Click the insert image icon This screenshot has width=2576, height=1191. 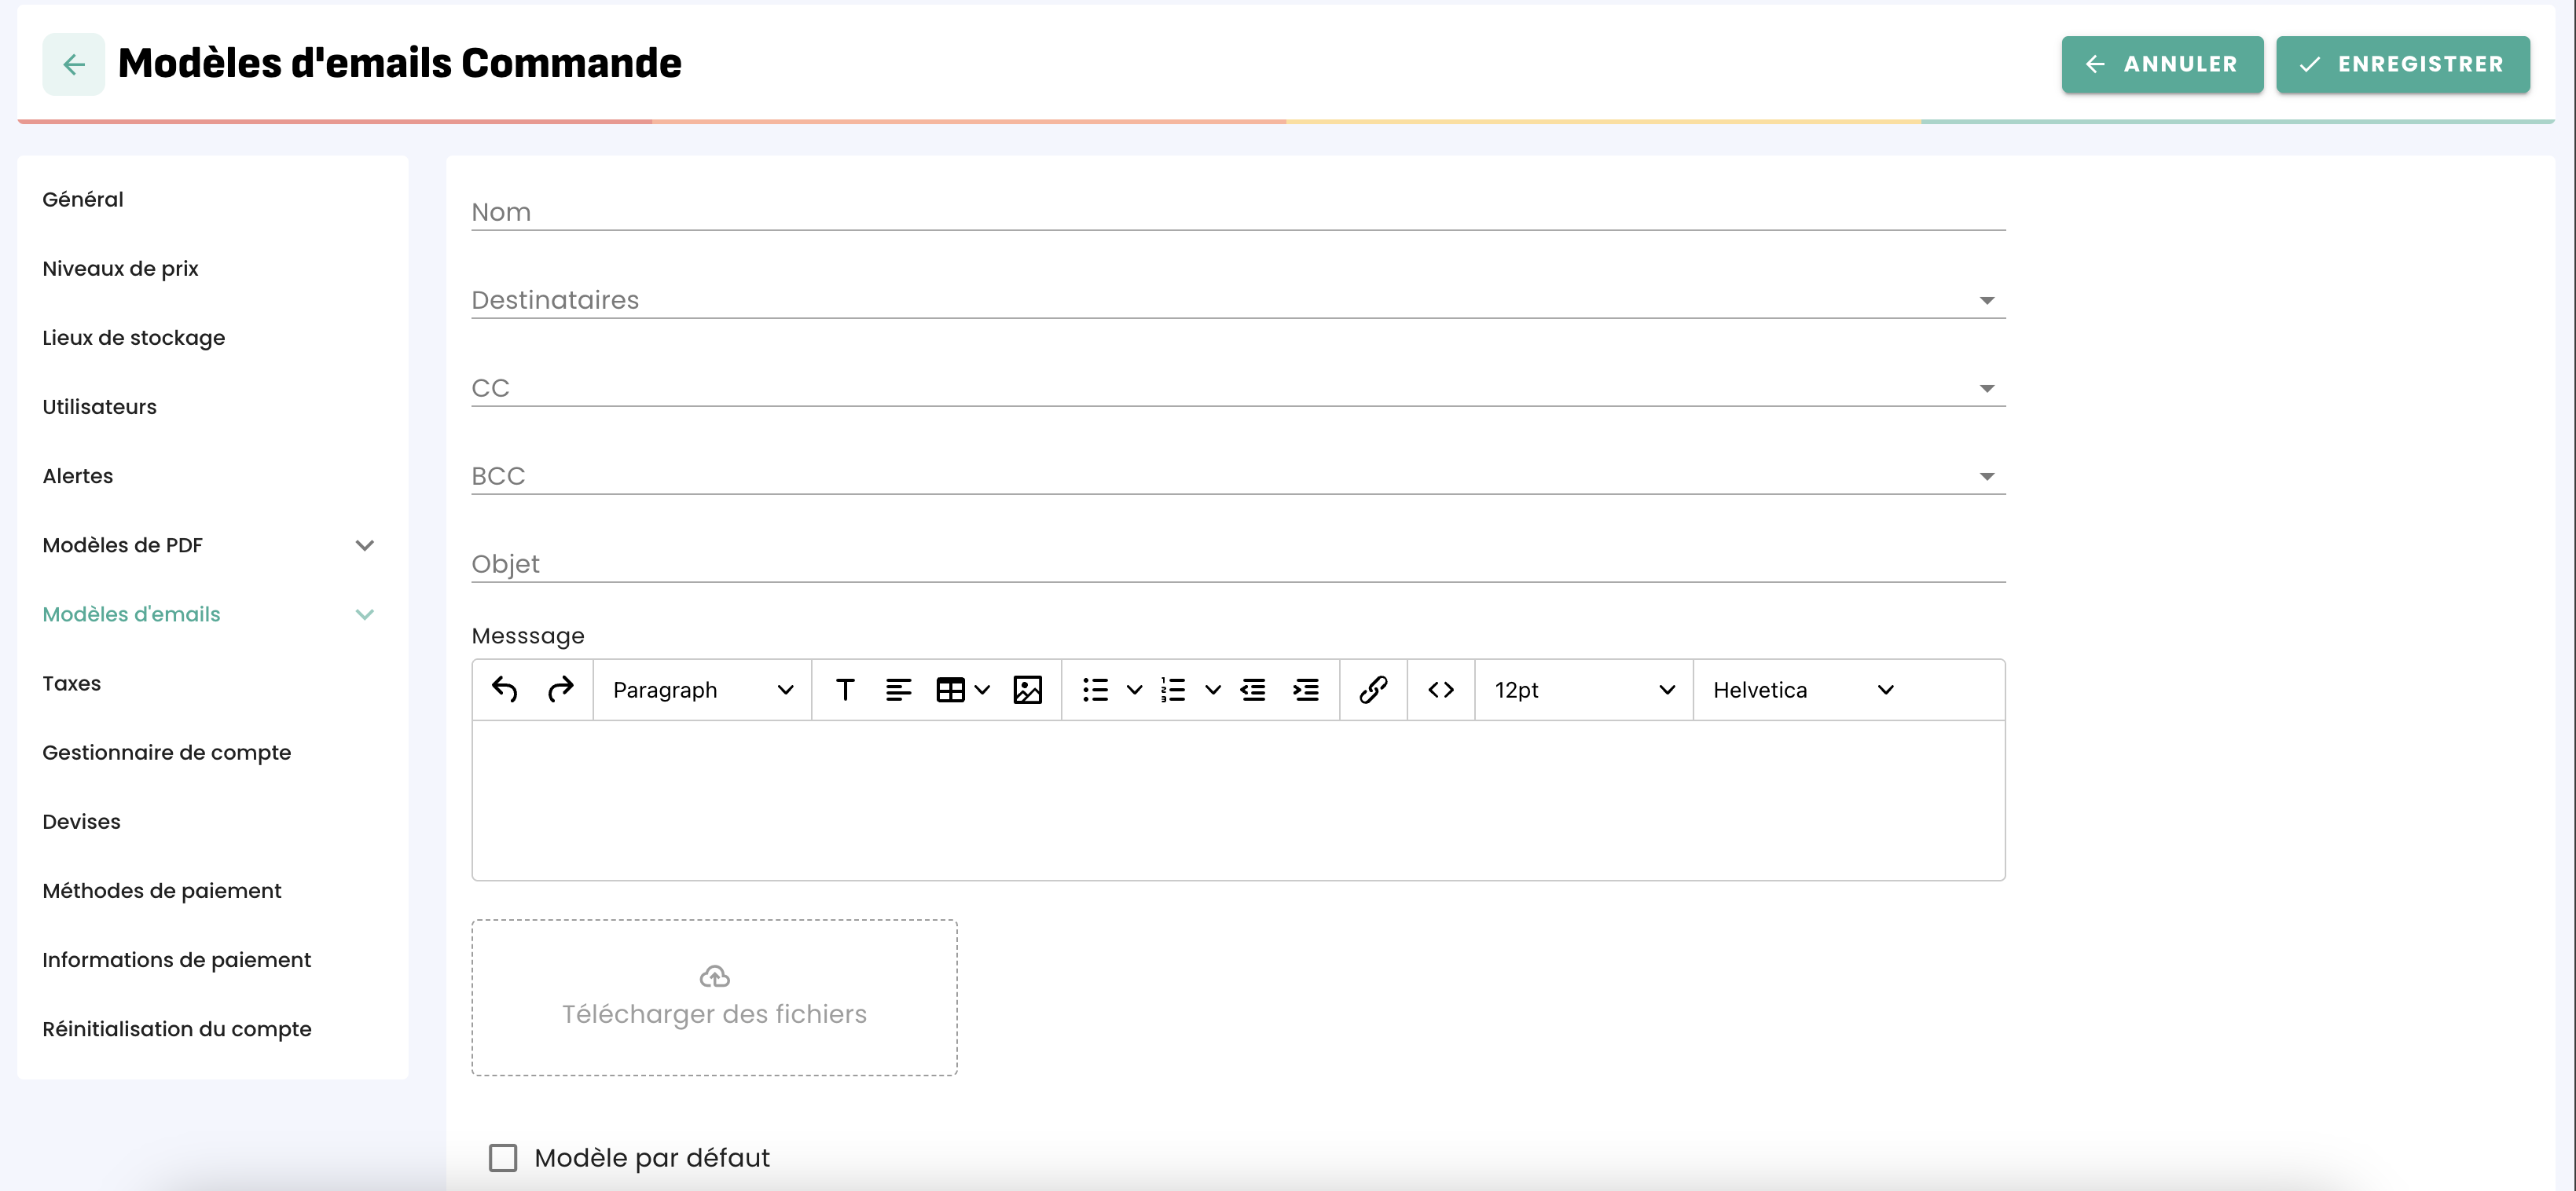tap(1027, 689)
